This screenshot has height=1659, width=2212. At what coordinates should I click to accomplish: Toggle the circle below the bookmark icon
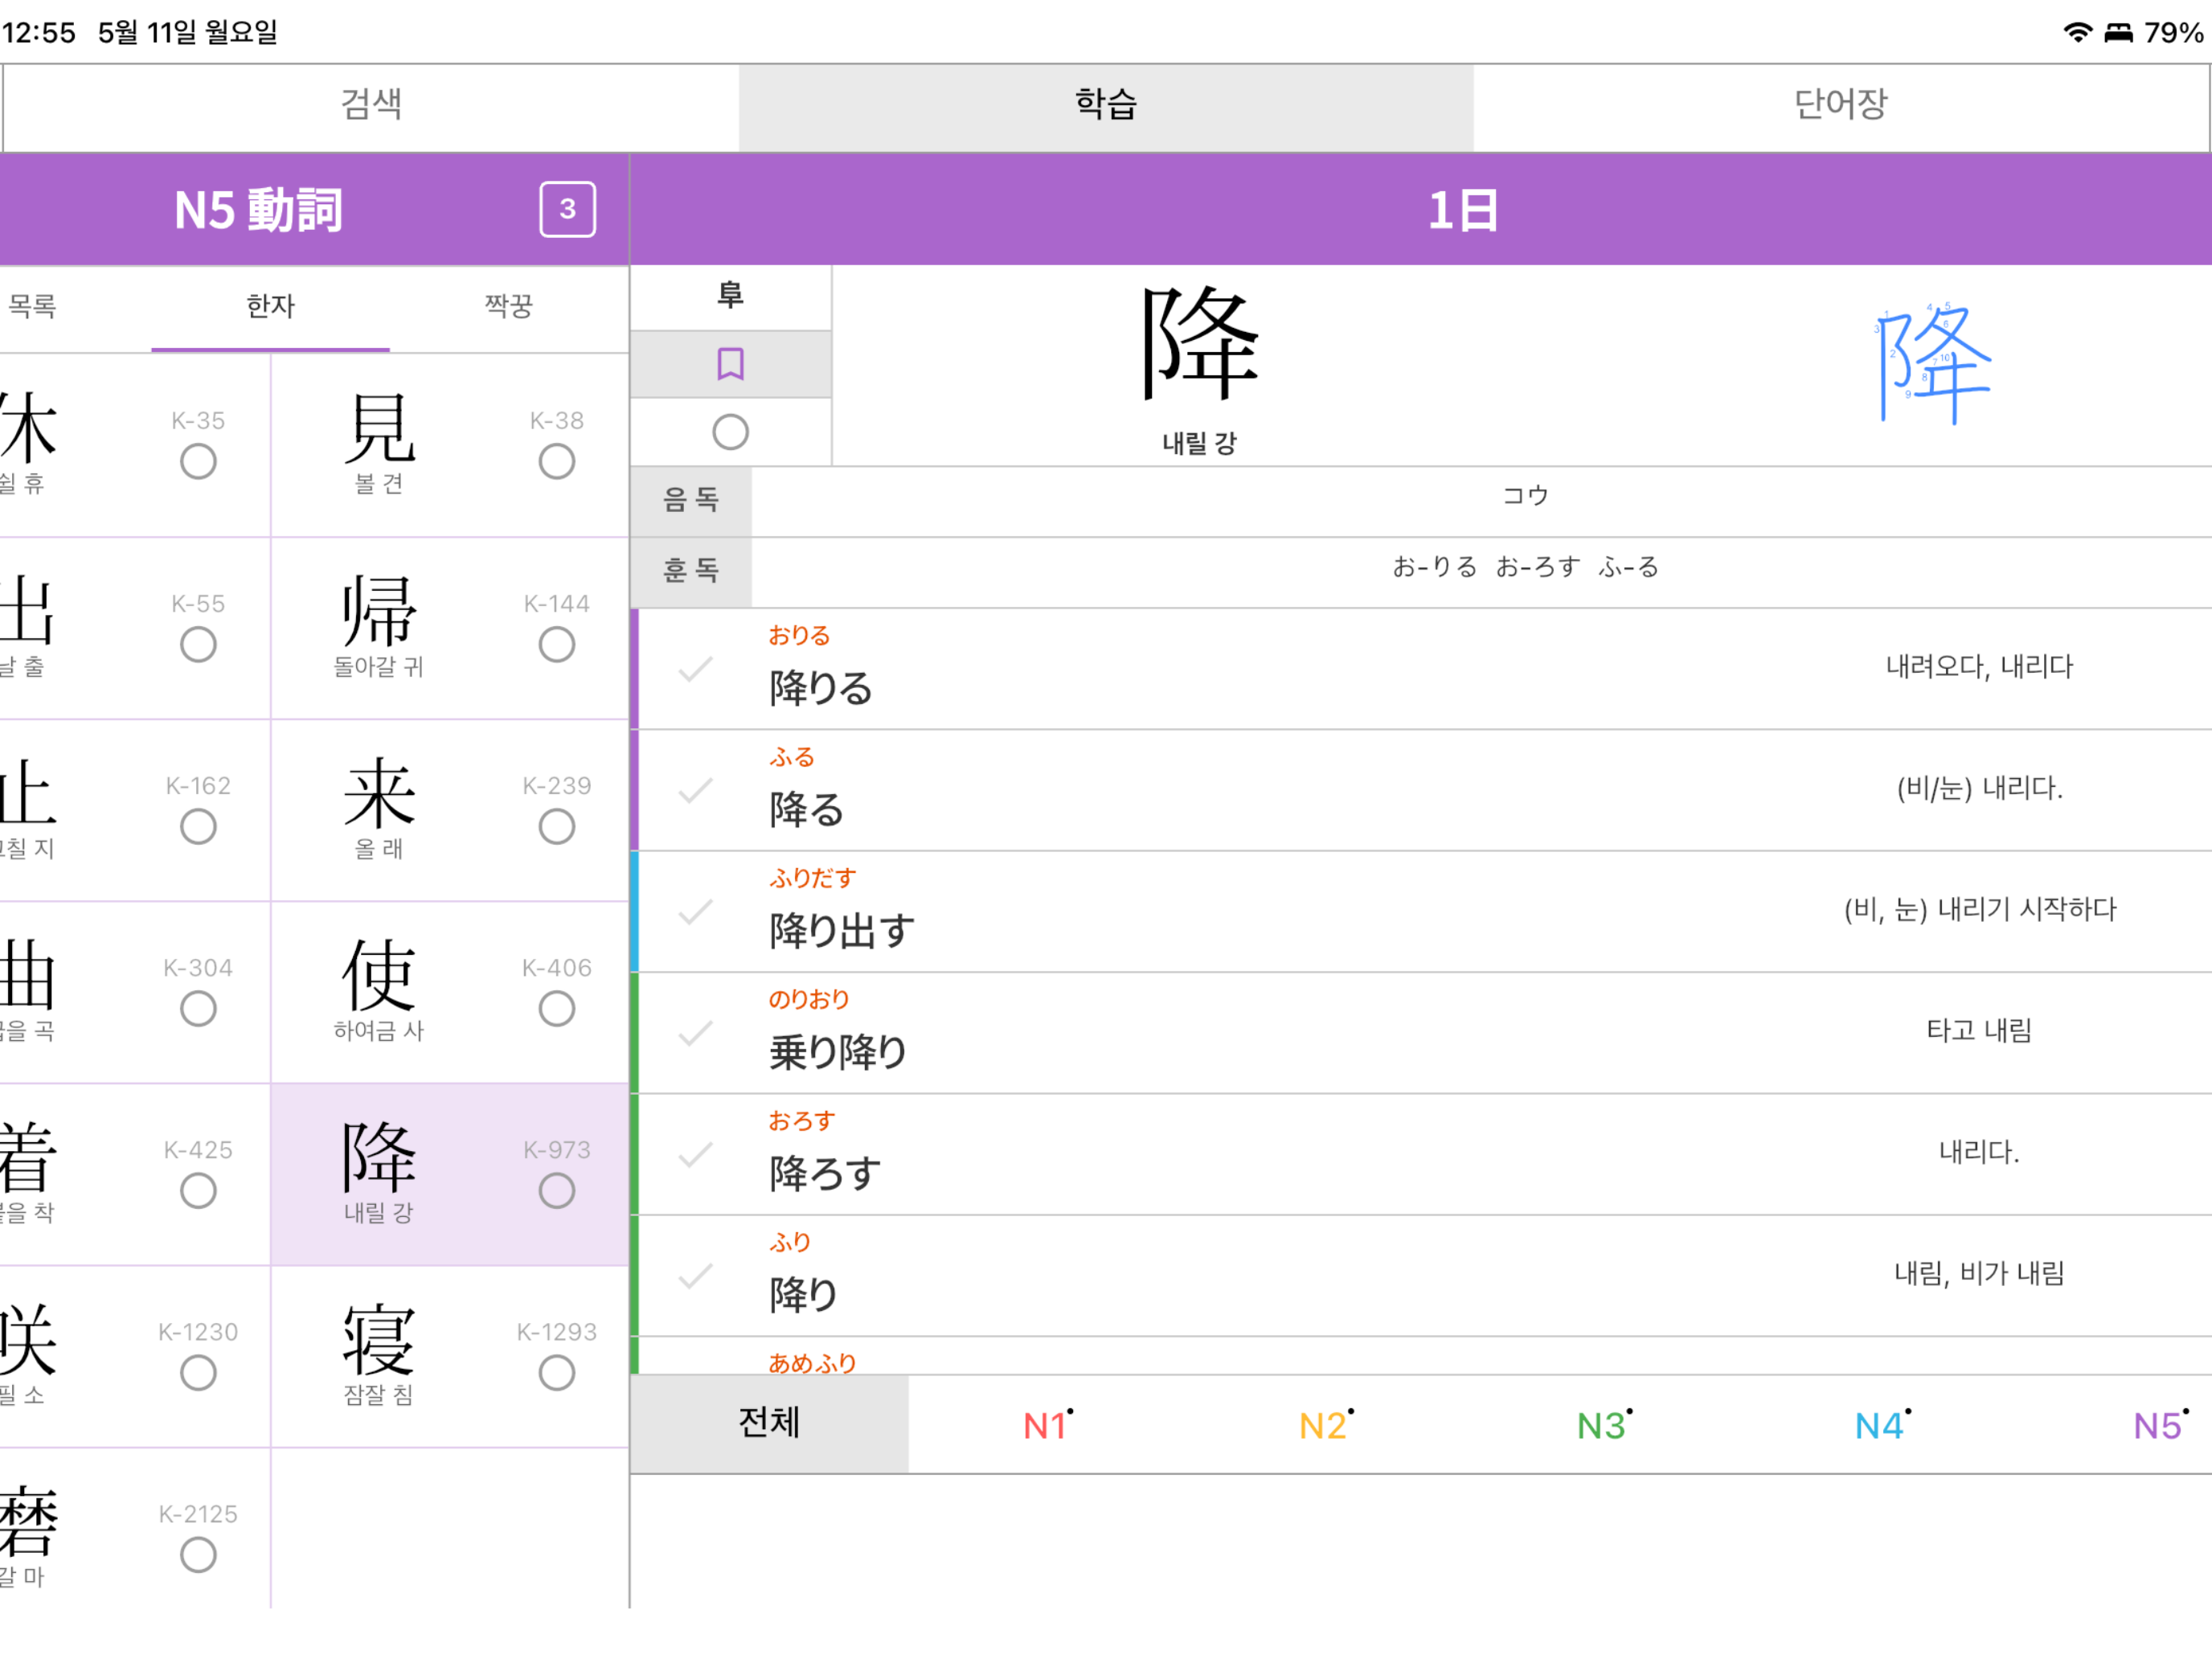[x=730, y=432]
